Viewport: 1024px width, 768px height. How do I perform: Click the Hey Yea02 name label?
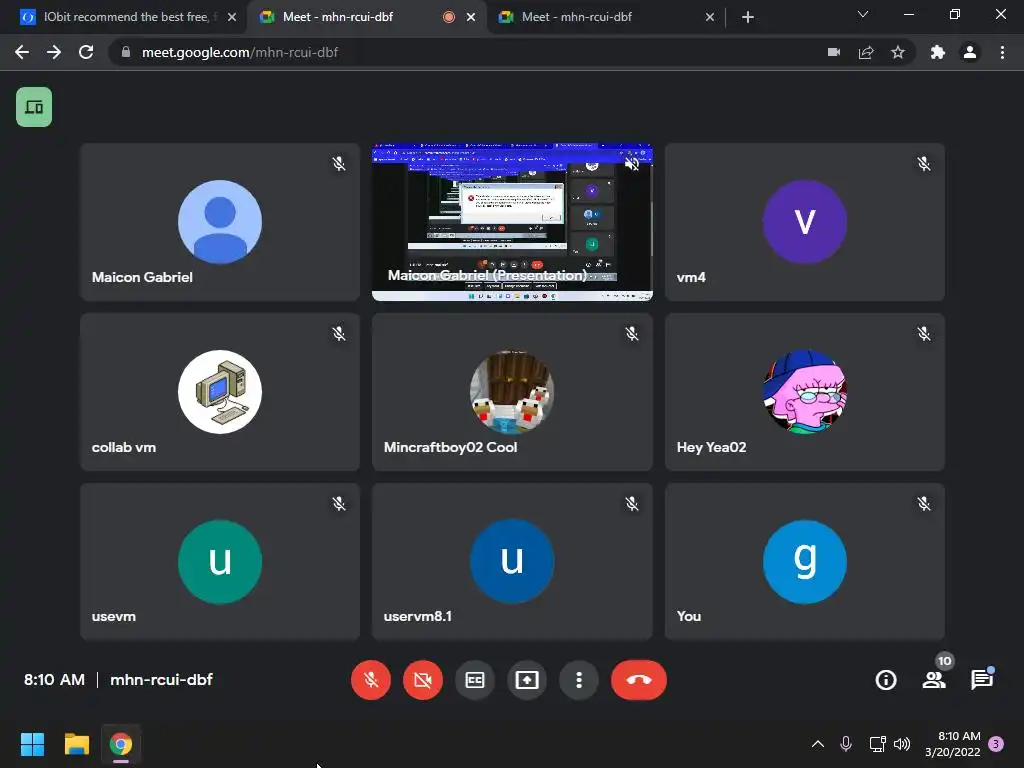pyautogui.click(x=711, y=447)
